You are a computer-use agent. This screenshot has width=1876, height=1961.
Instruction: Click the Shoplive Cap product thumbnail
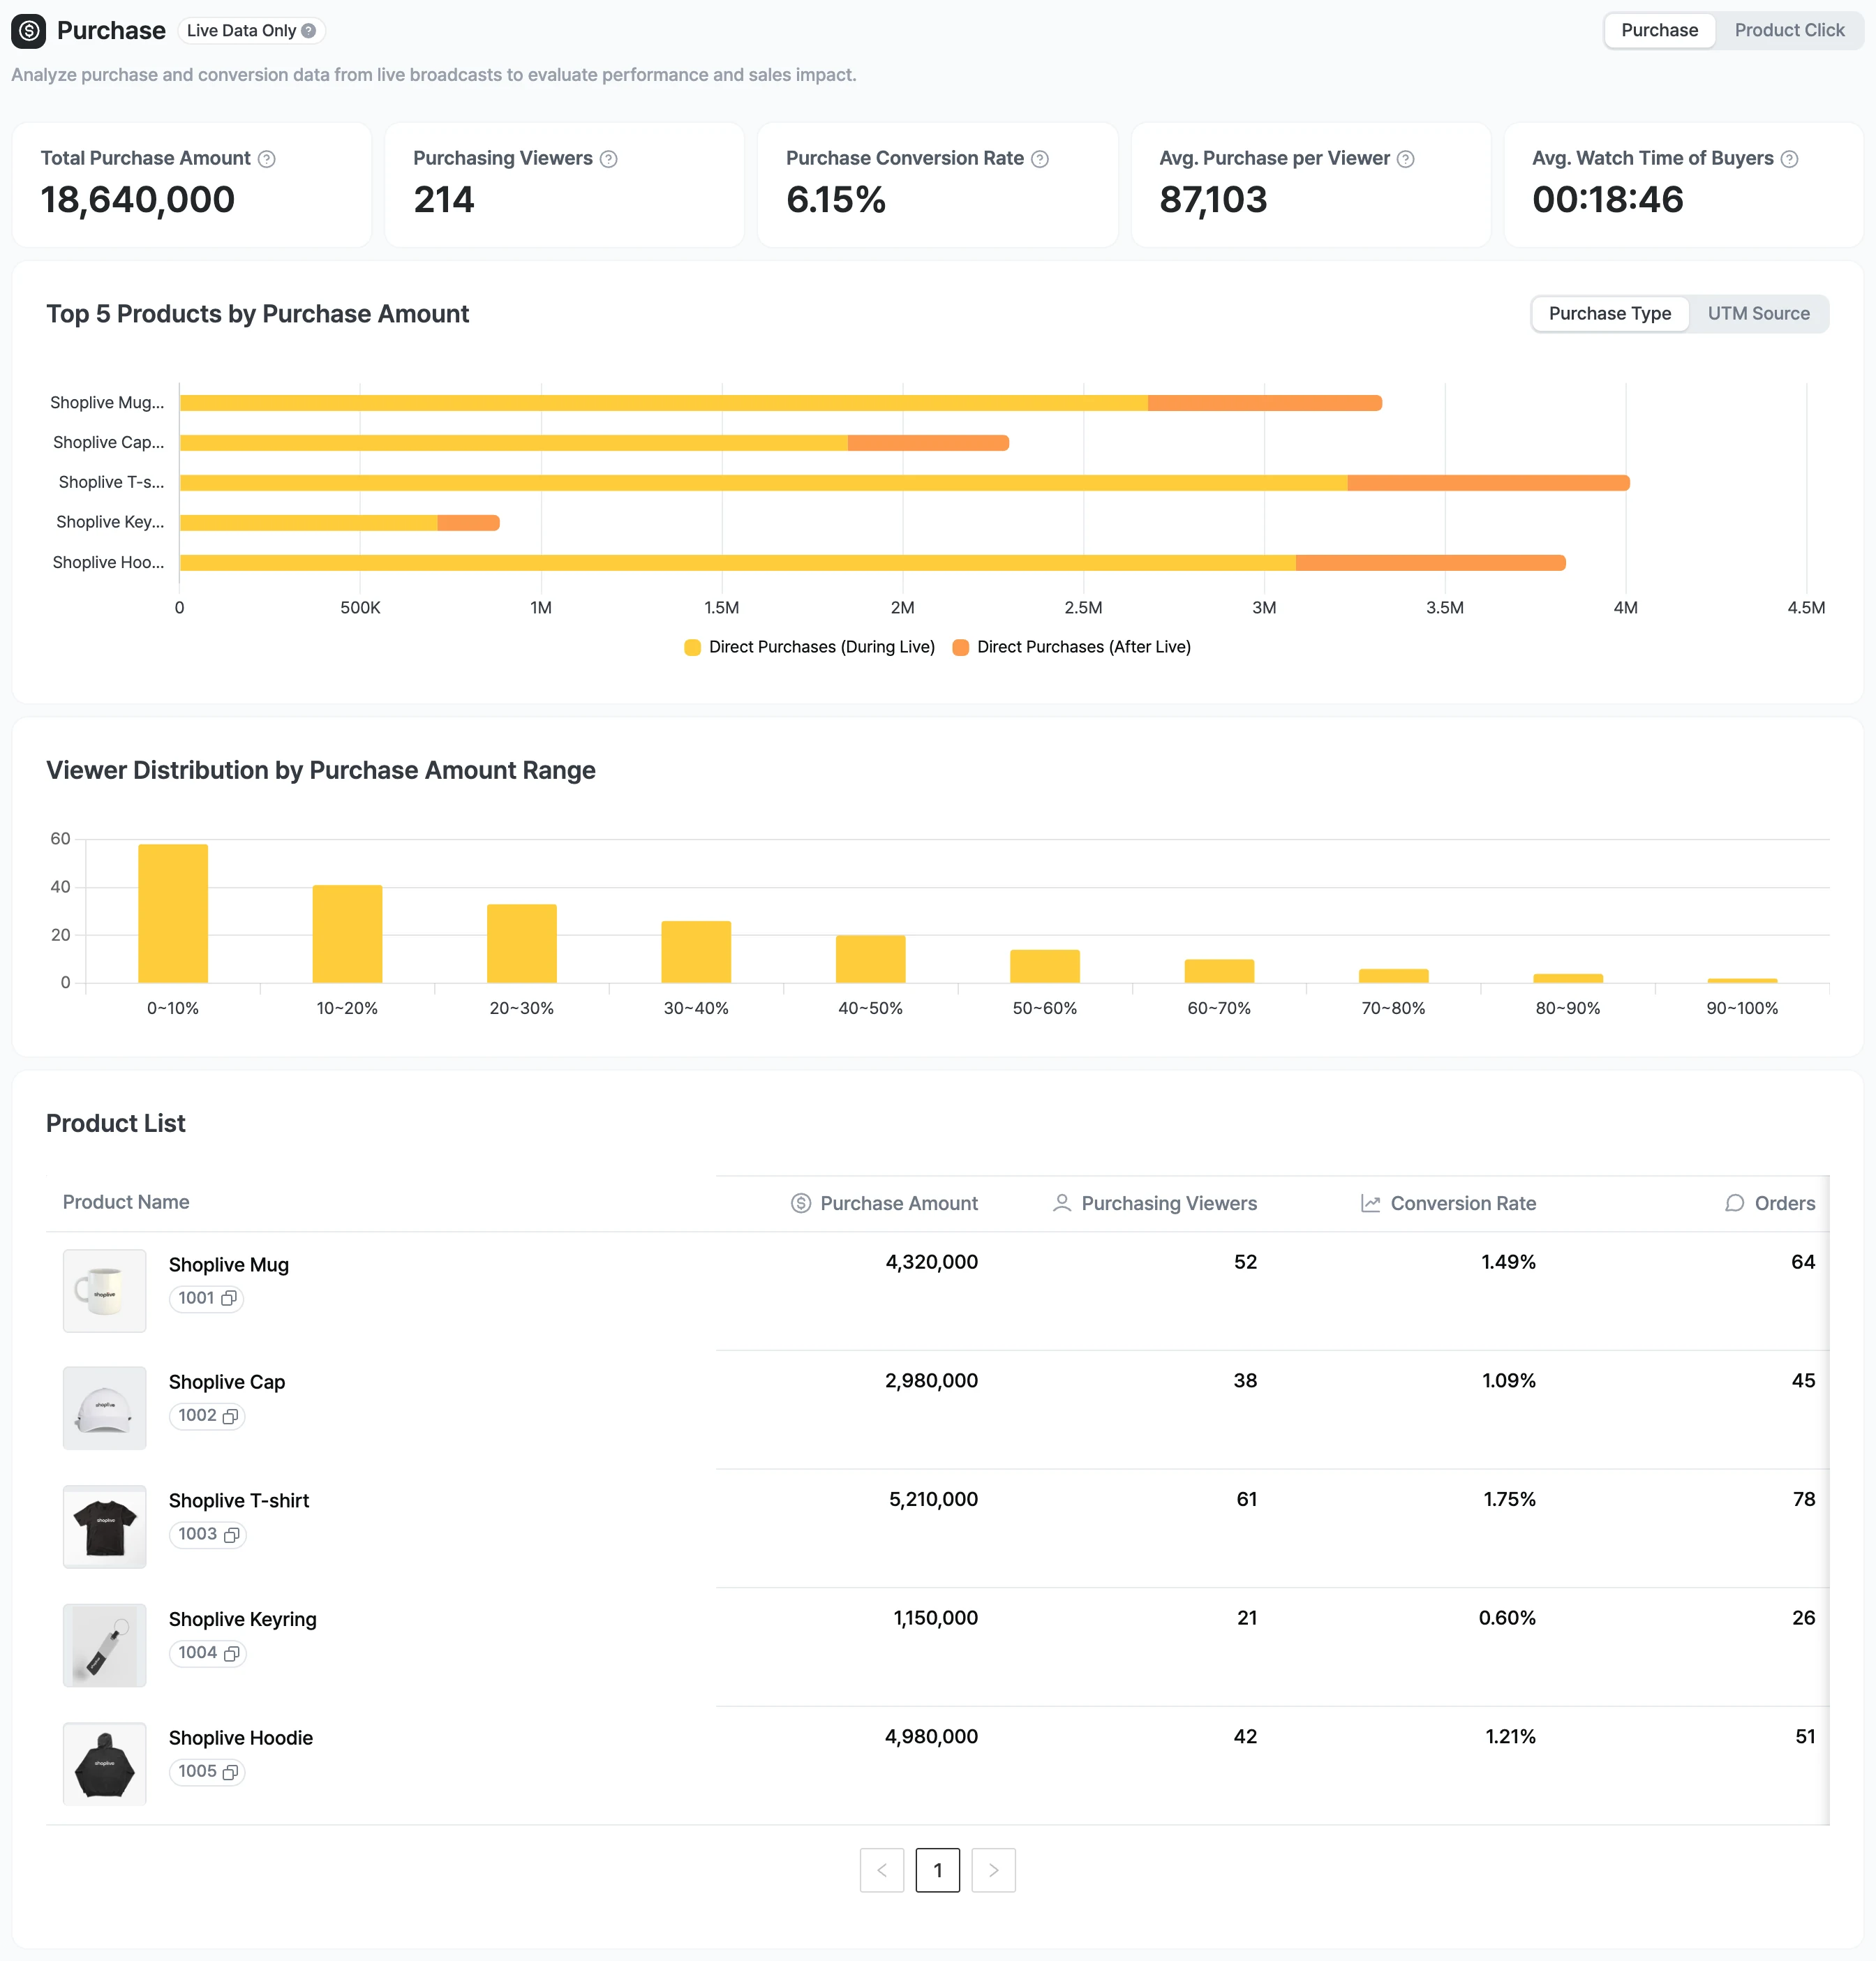105,1408
